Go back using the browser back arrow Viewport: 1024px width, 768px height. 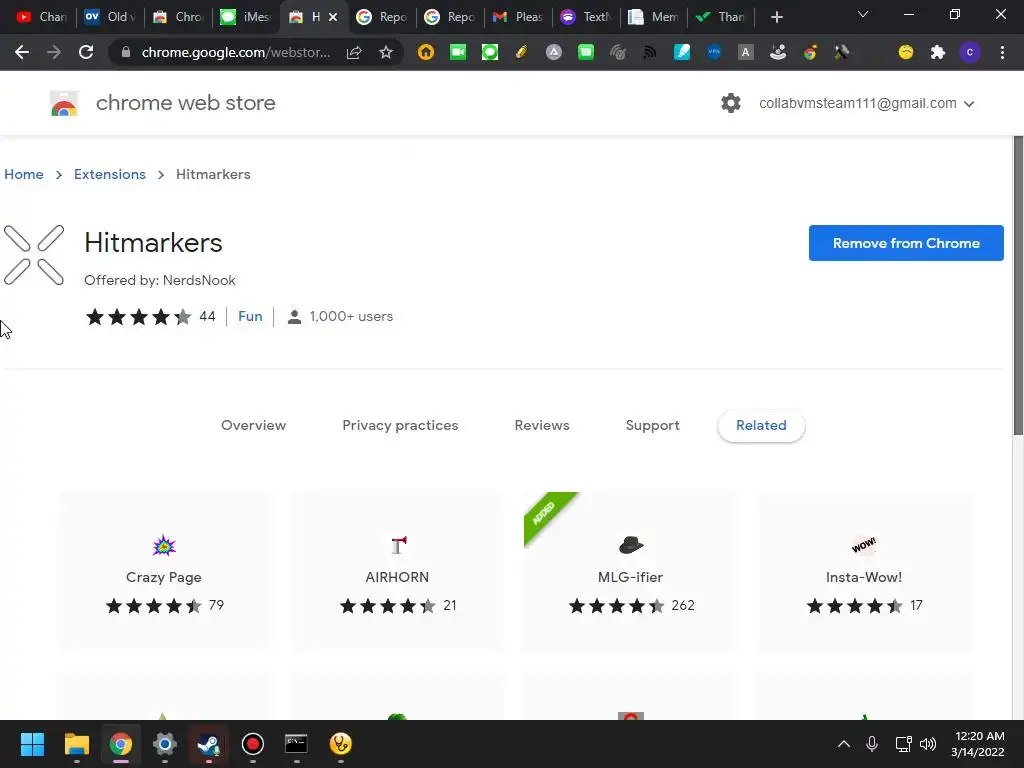point(22,52)
